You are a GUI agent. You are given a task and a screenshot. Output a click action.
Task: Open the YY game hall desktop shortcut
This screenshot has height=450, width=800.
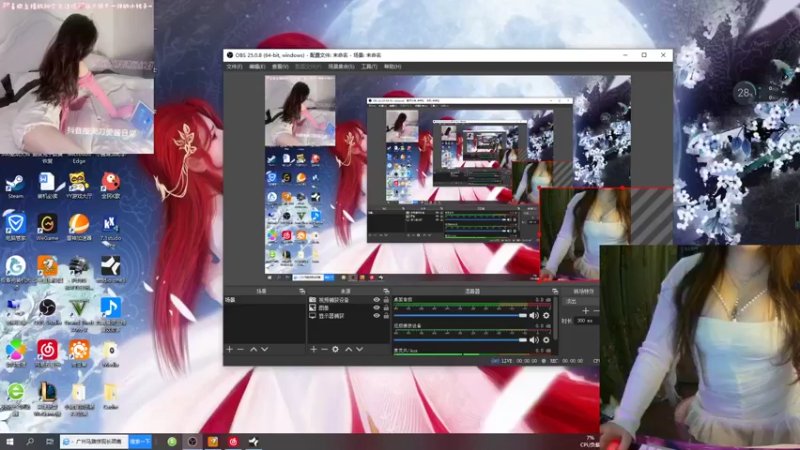tap(79, 186)
